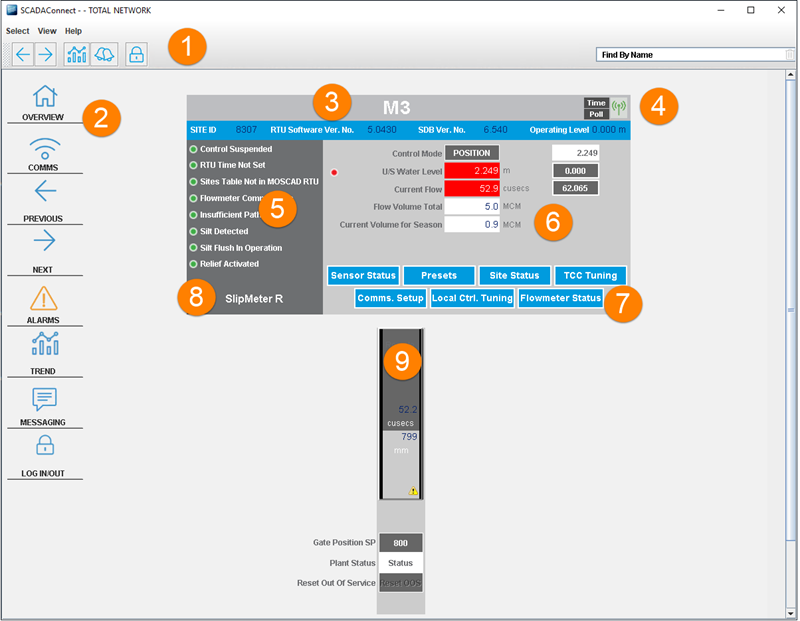
Task: Open the View menu
Action: (47, 31)
